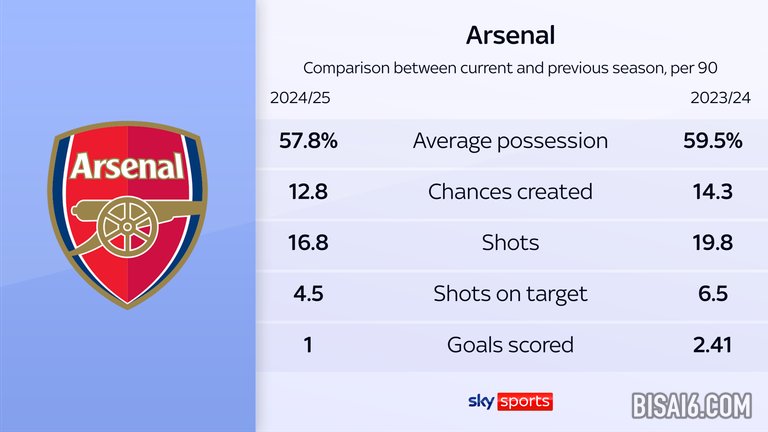Click the Shots row label
The height and width of the screenshot is (432, 768).
[510, 242]
